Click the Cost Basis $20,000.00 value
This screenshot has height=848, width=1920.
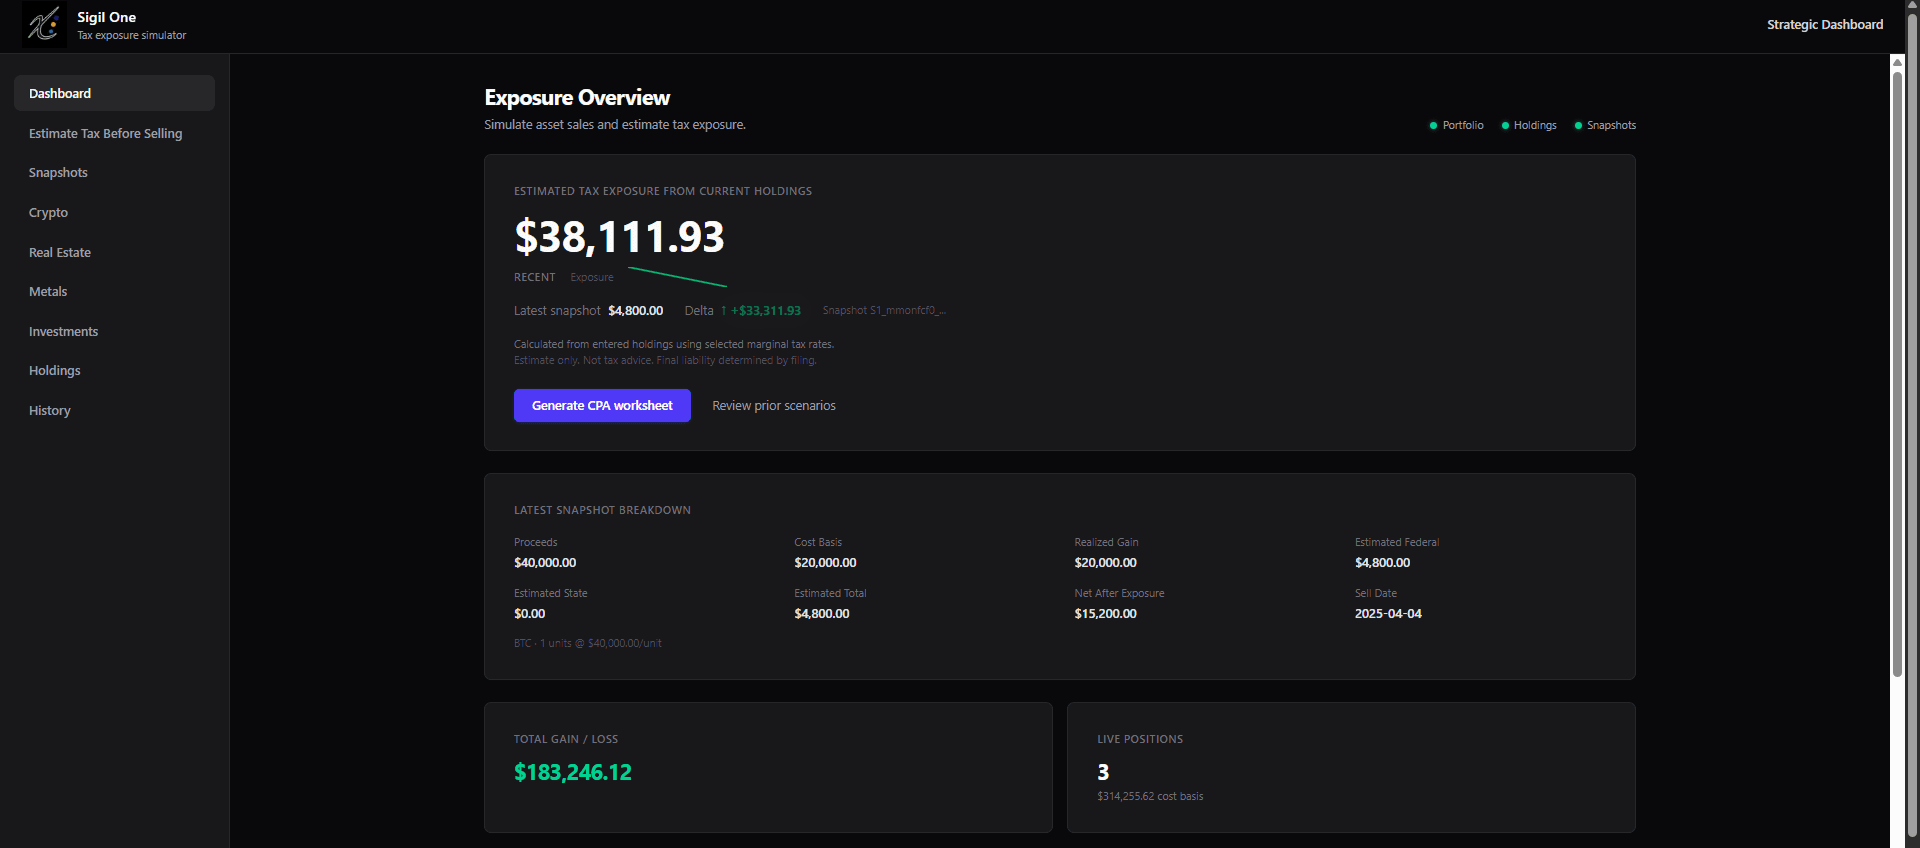point(825,563)
